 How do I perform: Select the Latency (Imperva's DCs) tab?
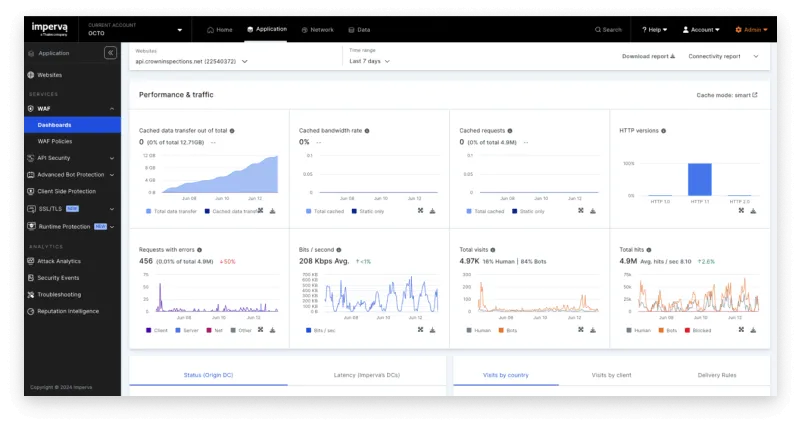pos(367,375)
